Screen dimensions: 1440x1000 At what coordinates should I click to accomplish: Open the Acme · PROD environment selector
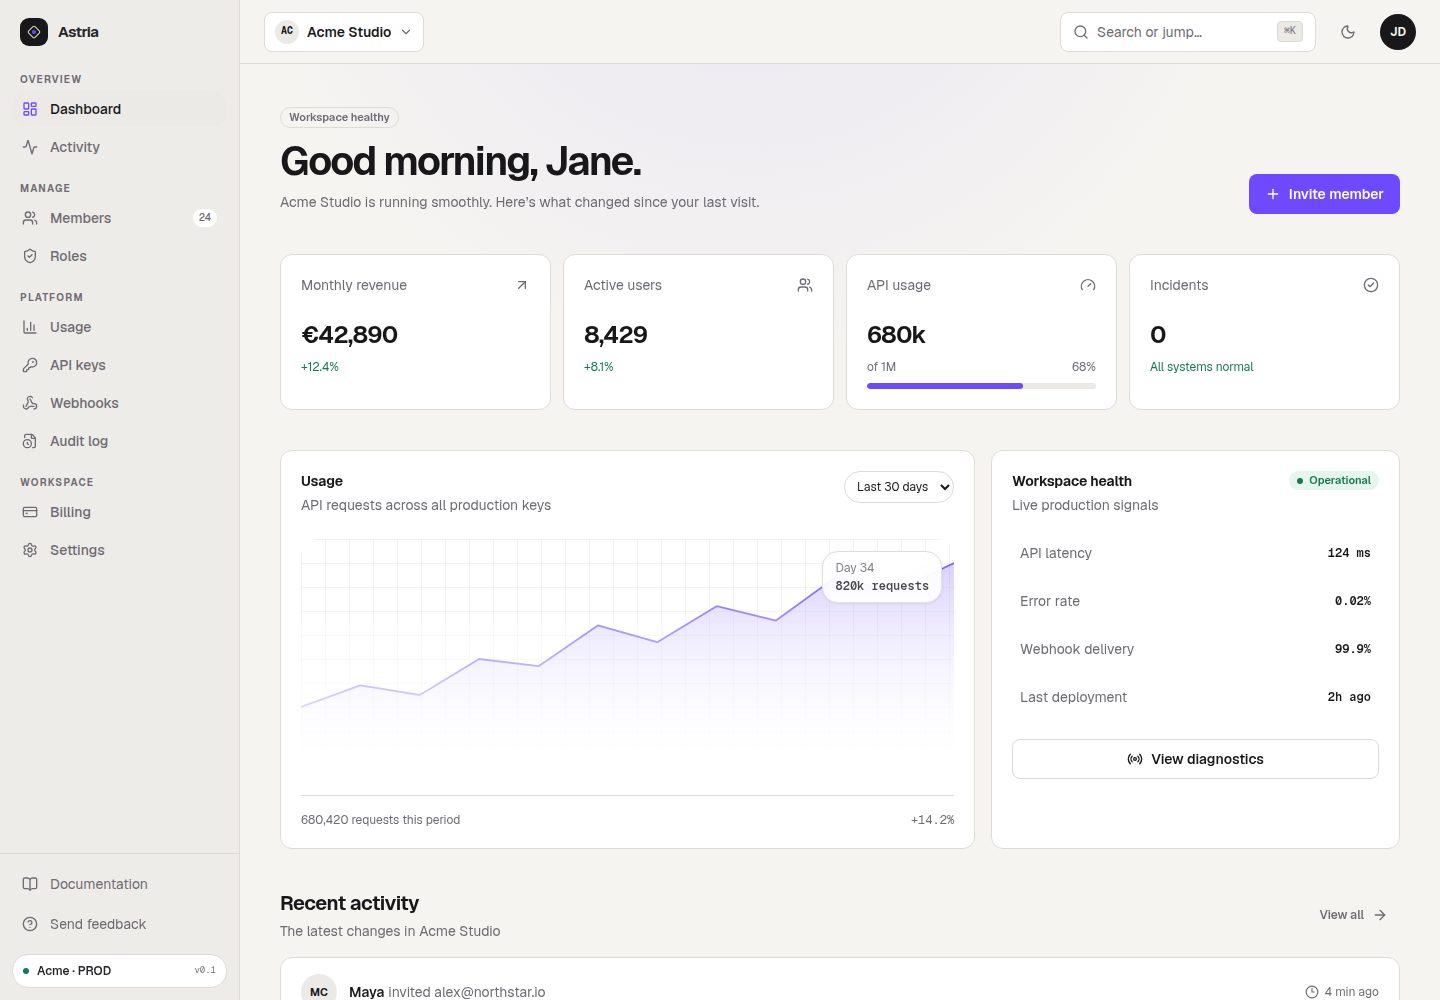click(x=120, y=971)
